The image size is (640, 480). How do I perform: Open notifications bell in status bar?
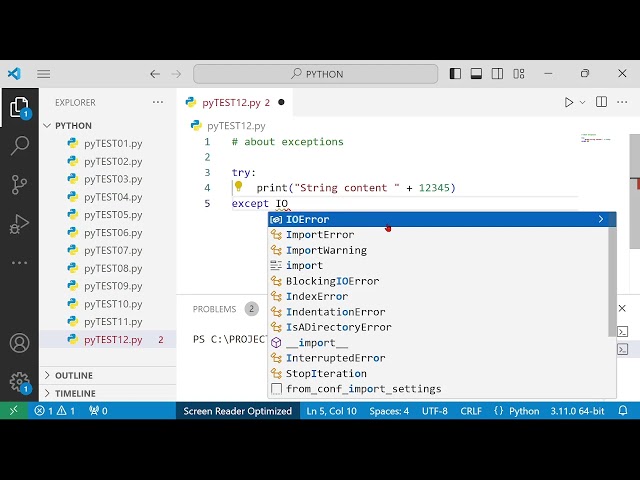[x=623, y=411]
